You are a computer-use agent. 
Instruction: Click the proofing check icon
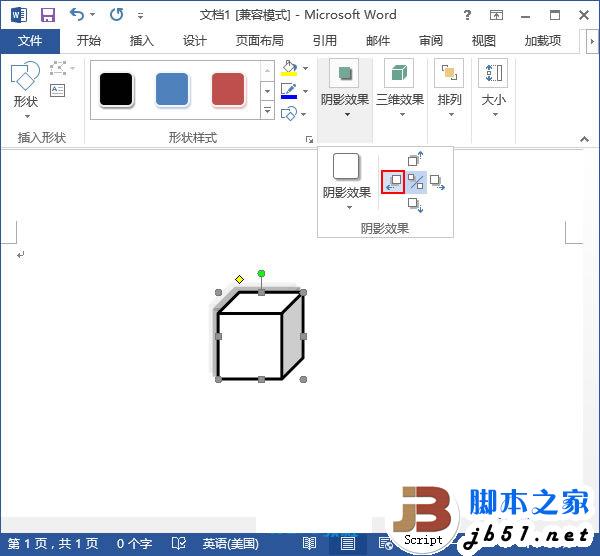point(179,543)
